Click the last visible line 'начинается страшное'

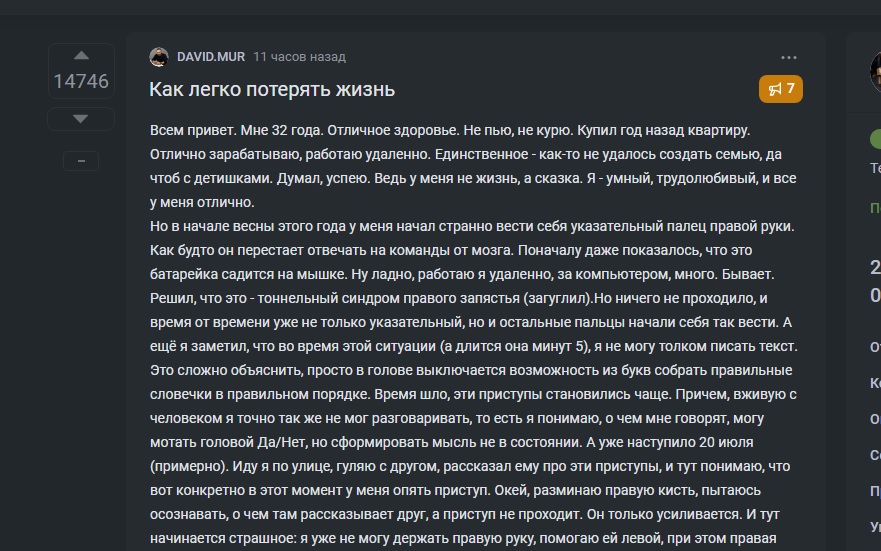463,538
